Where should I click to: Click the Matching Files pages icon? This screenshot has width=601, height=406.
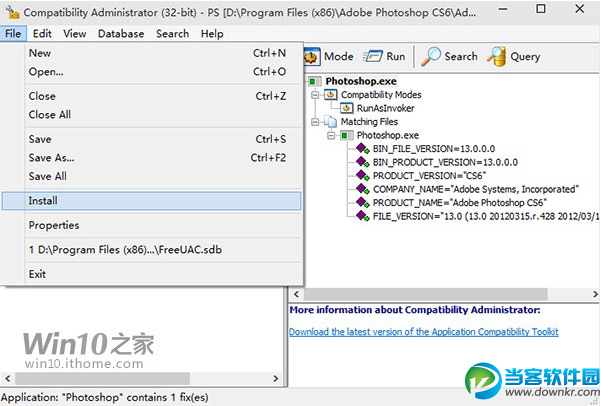(330, 122)
